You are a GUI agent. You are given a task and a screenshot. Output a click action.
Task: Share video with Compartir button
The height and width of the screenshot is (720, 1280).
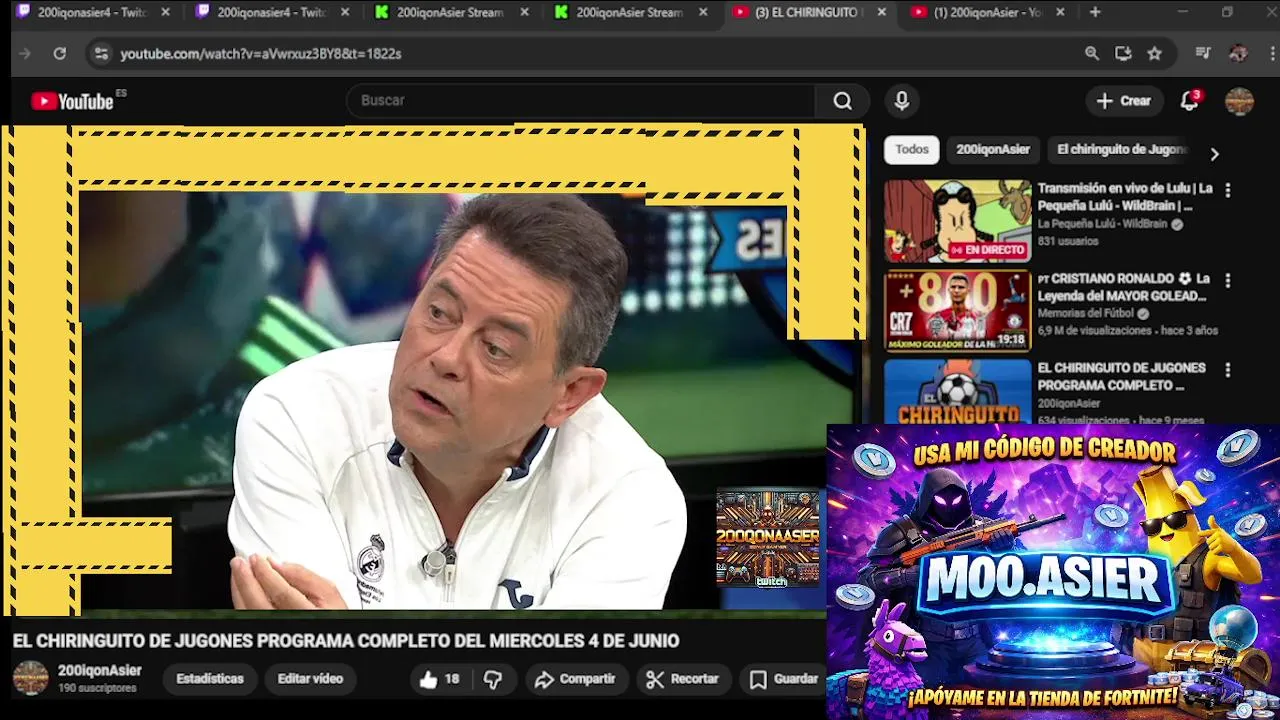tap(575, 679)
